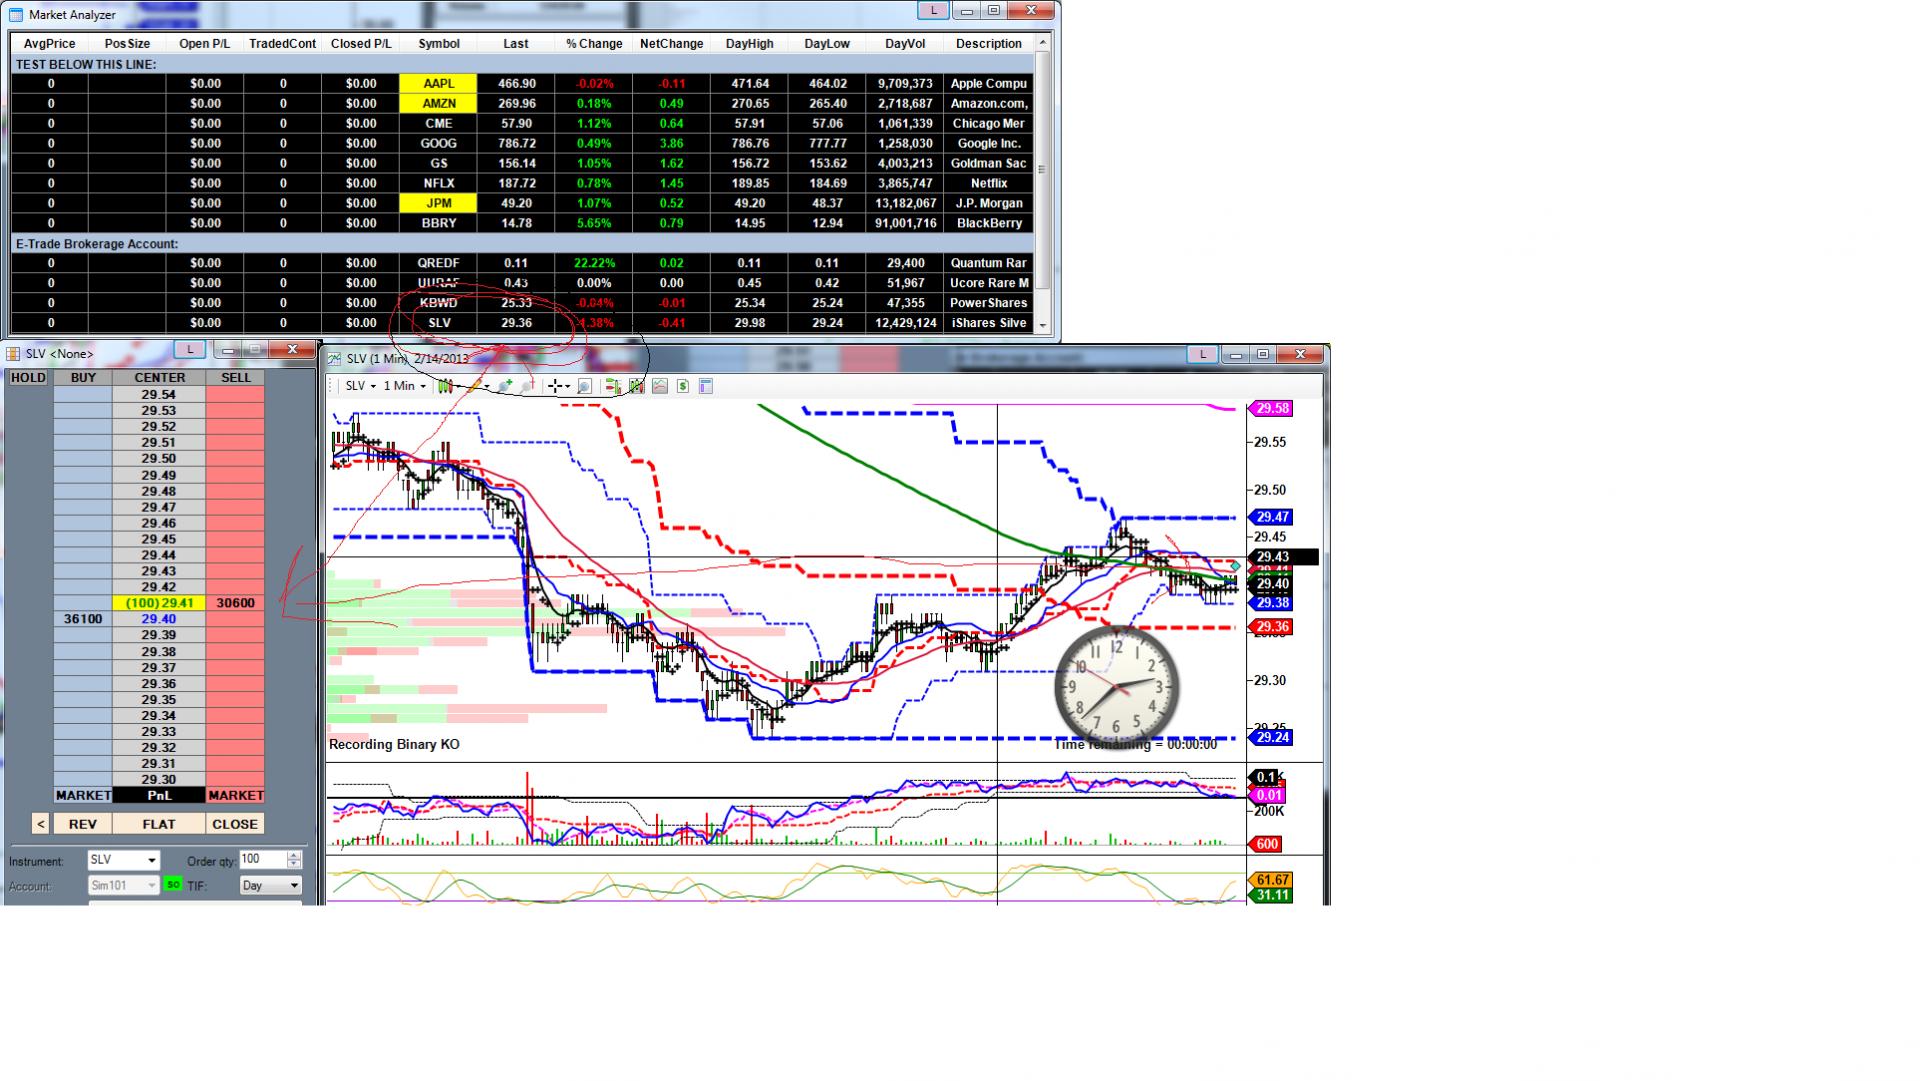Open the Indicators chart icon

(659, 386)
